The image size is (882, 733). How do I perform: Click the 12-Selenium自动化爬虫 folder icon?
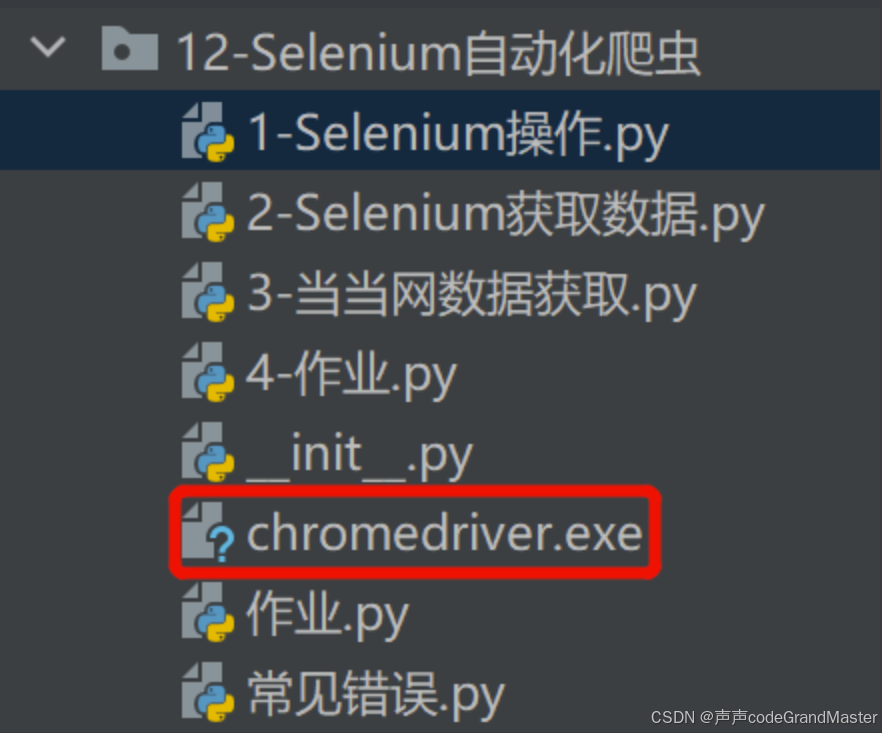(129, 48)
